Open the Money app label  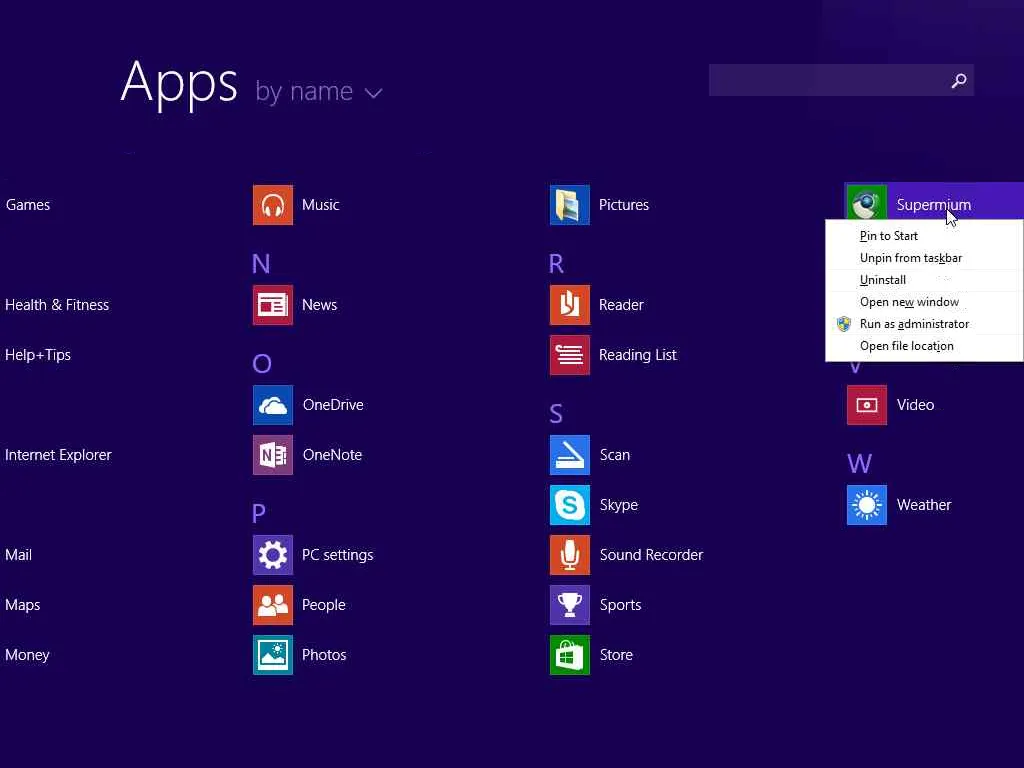click(x=27, y=655)
